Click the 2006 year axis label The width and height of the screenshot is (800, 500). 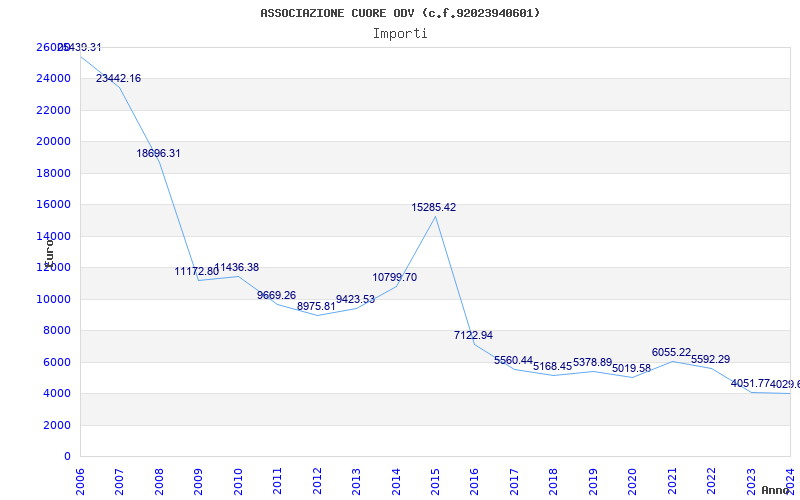[x=81, y=482]
